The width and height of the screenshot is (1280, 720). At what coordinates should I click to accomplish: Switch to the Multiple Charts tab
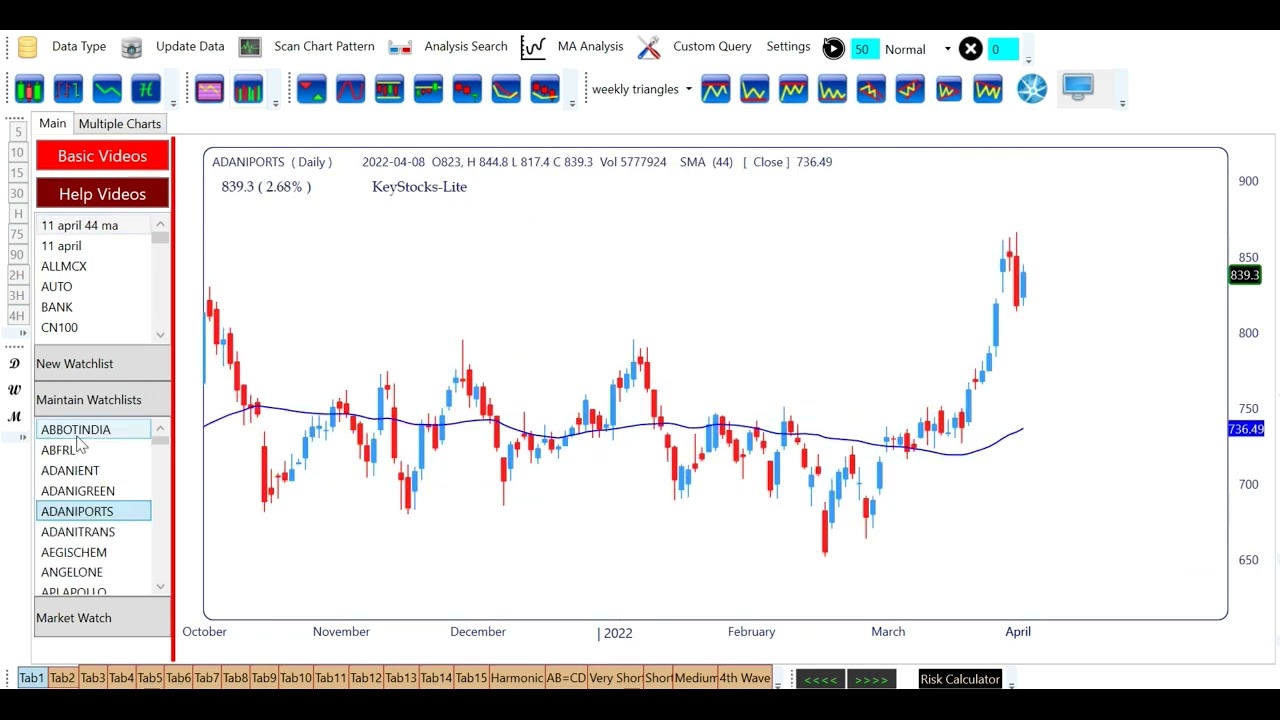click(120, 124)
